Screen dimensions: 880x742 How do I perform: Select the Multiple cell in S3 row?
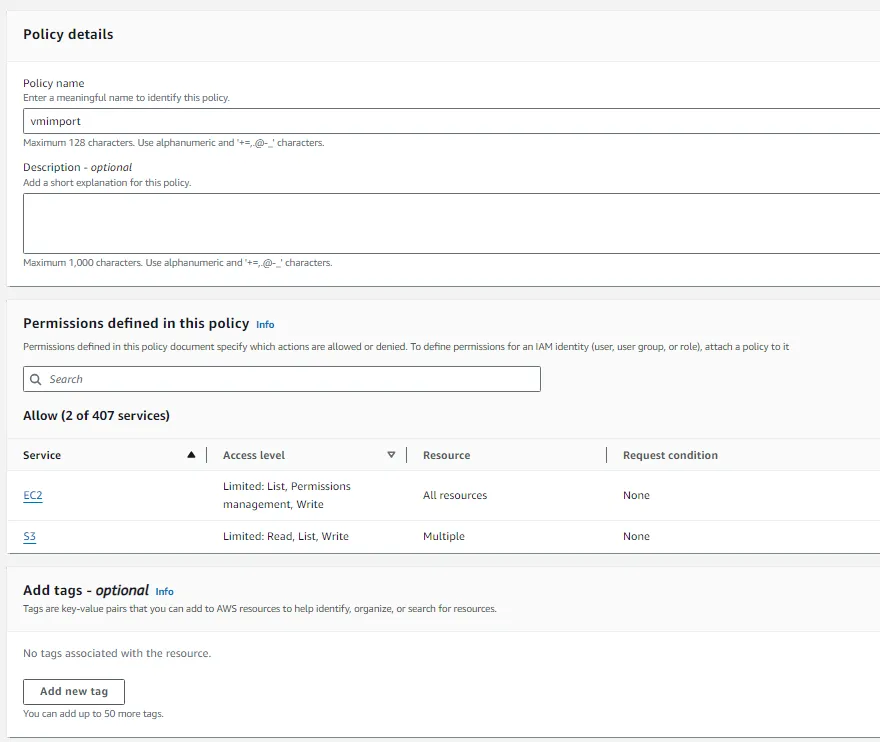[x=444, y=537]
